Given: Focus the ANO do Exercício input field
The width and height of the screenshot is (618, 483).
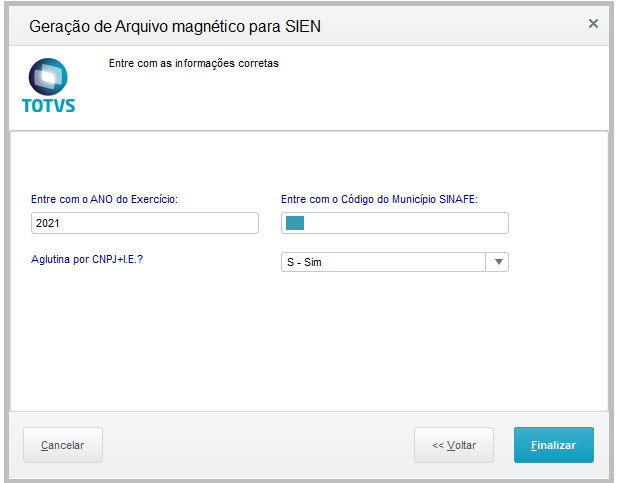Looking at the screenshot, I should 145,223.
